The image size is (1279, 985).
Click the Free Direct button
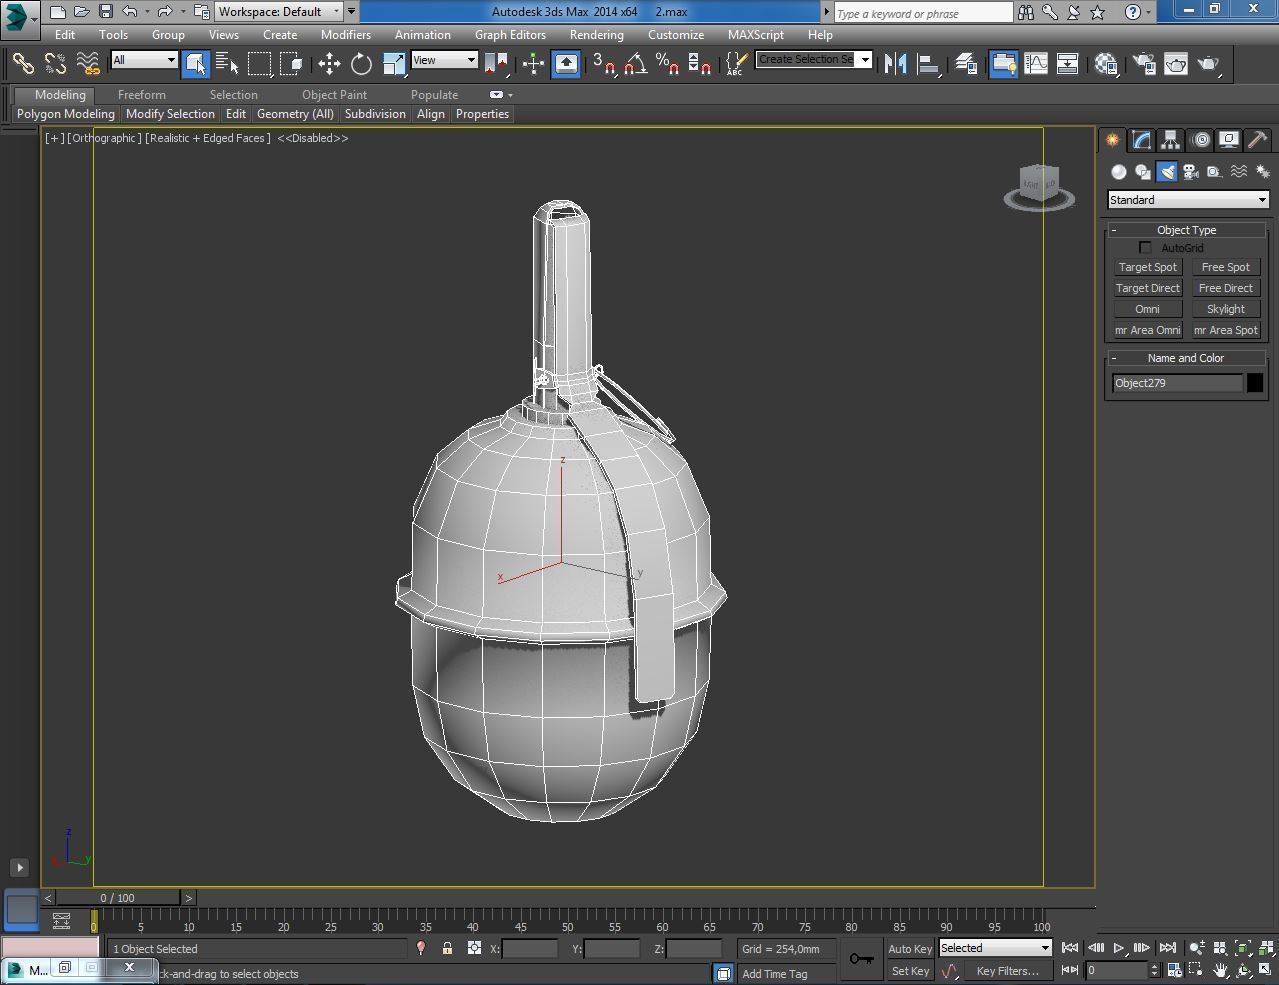pos(1225,288)
